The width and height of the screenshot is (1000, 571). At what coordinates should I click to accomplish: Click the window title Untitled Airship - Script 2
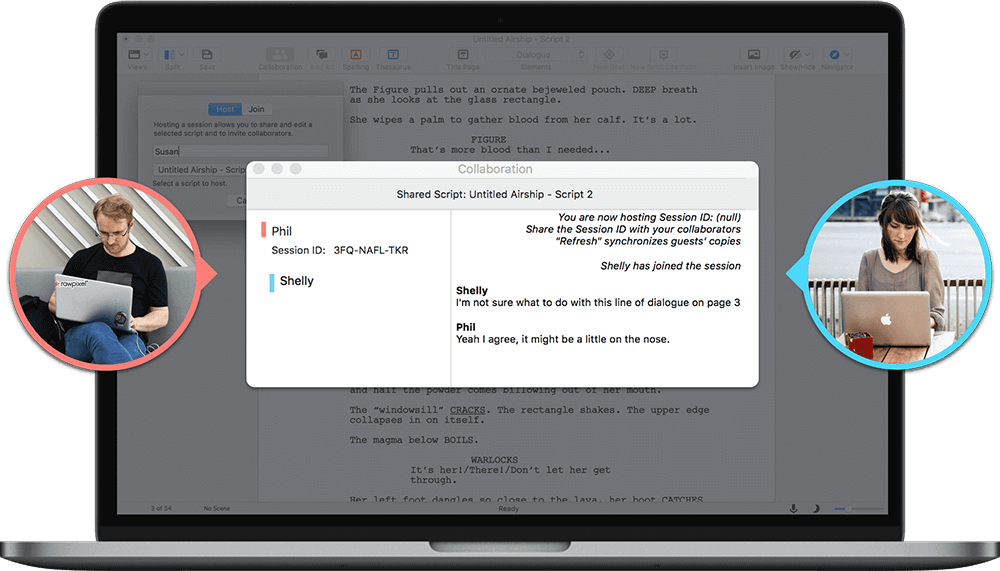coord(521,39)
